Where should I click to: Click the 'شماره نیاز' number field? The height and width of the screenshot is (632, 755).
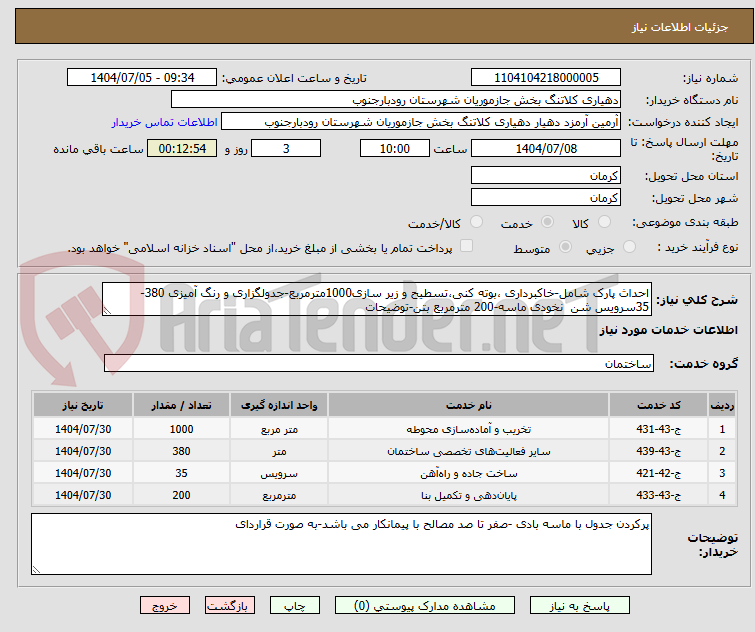coord(545,78)
